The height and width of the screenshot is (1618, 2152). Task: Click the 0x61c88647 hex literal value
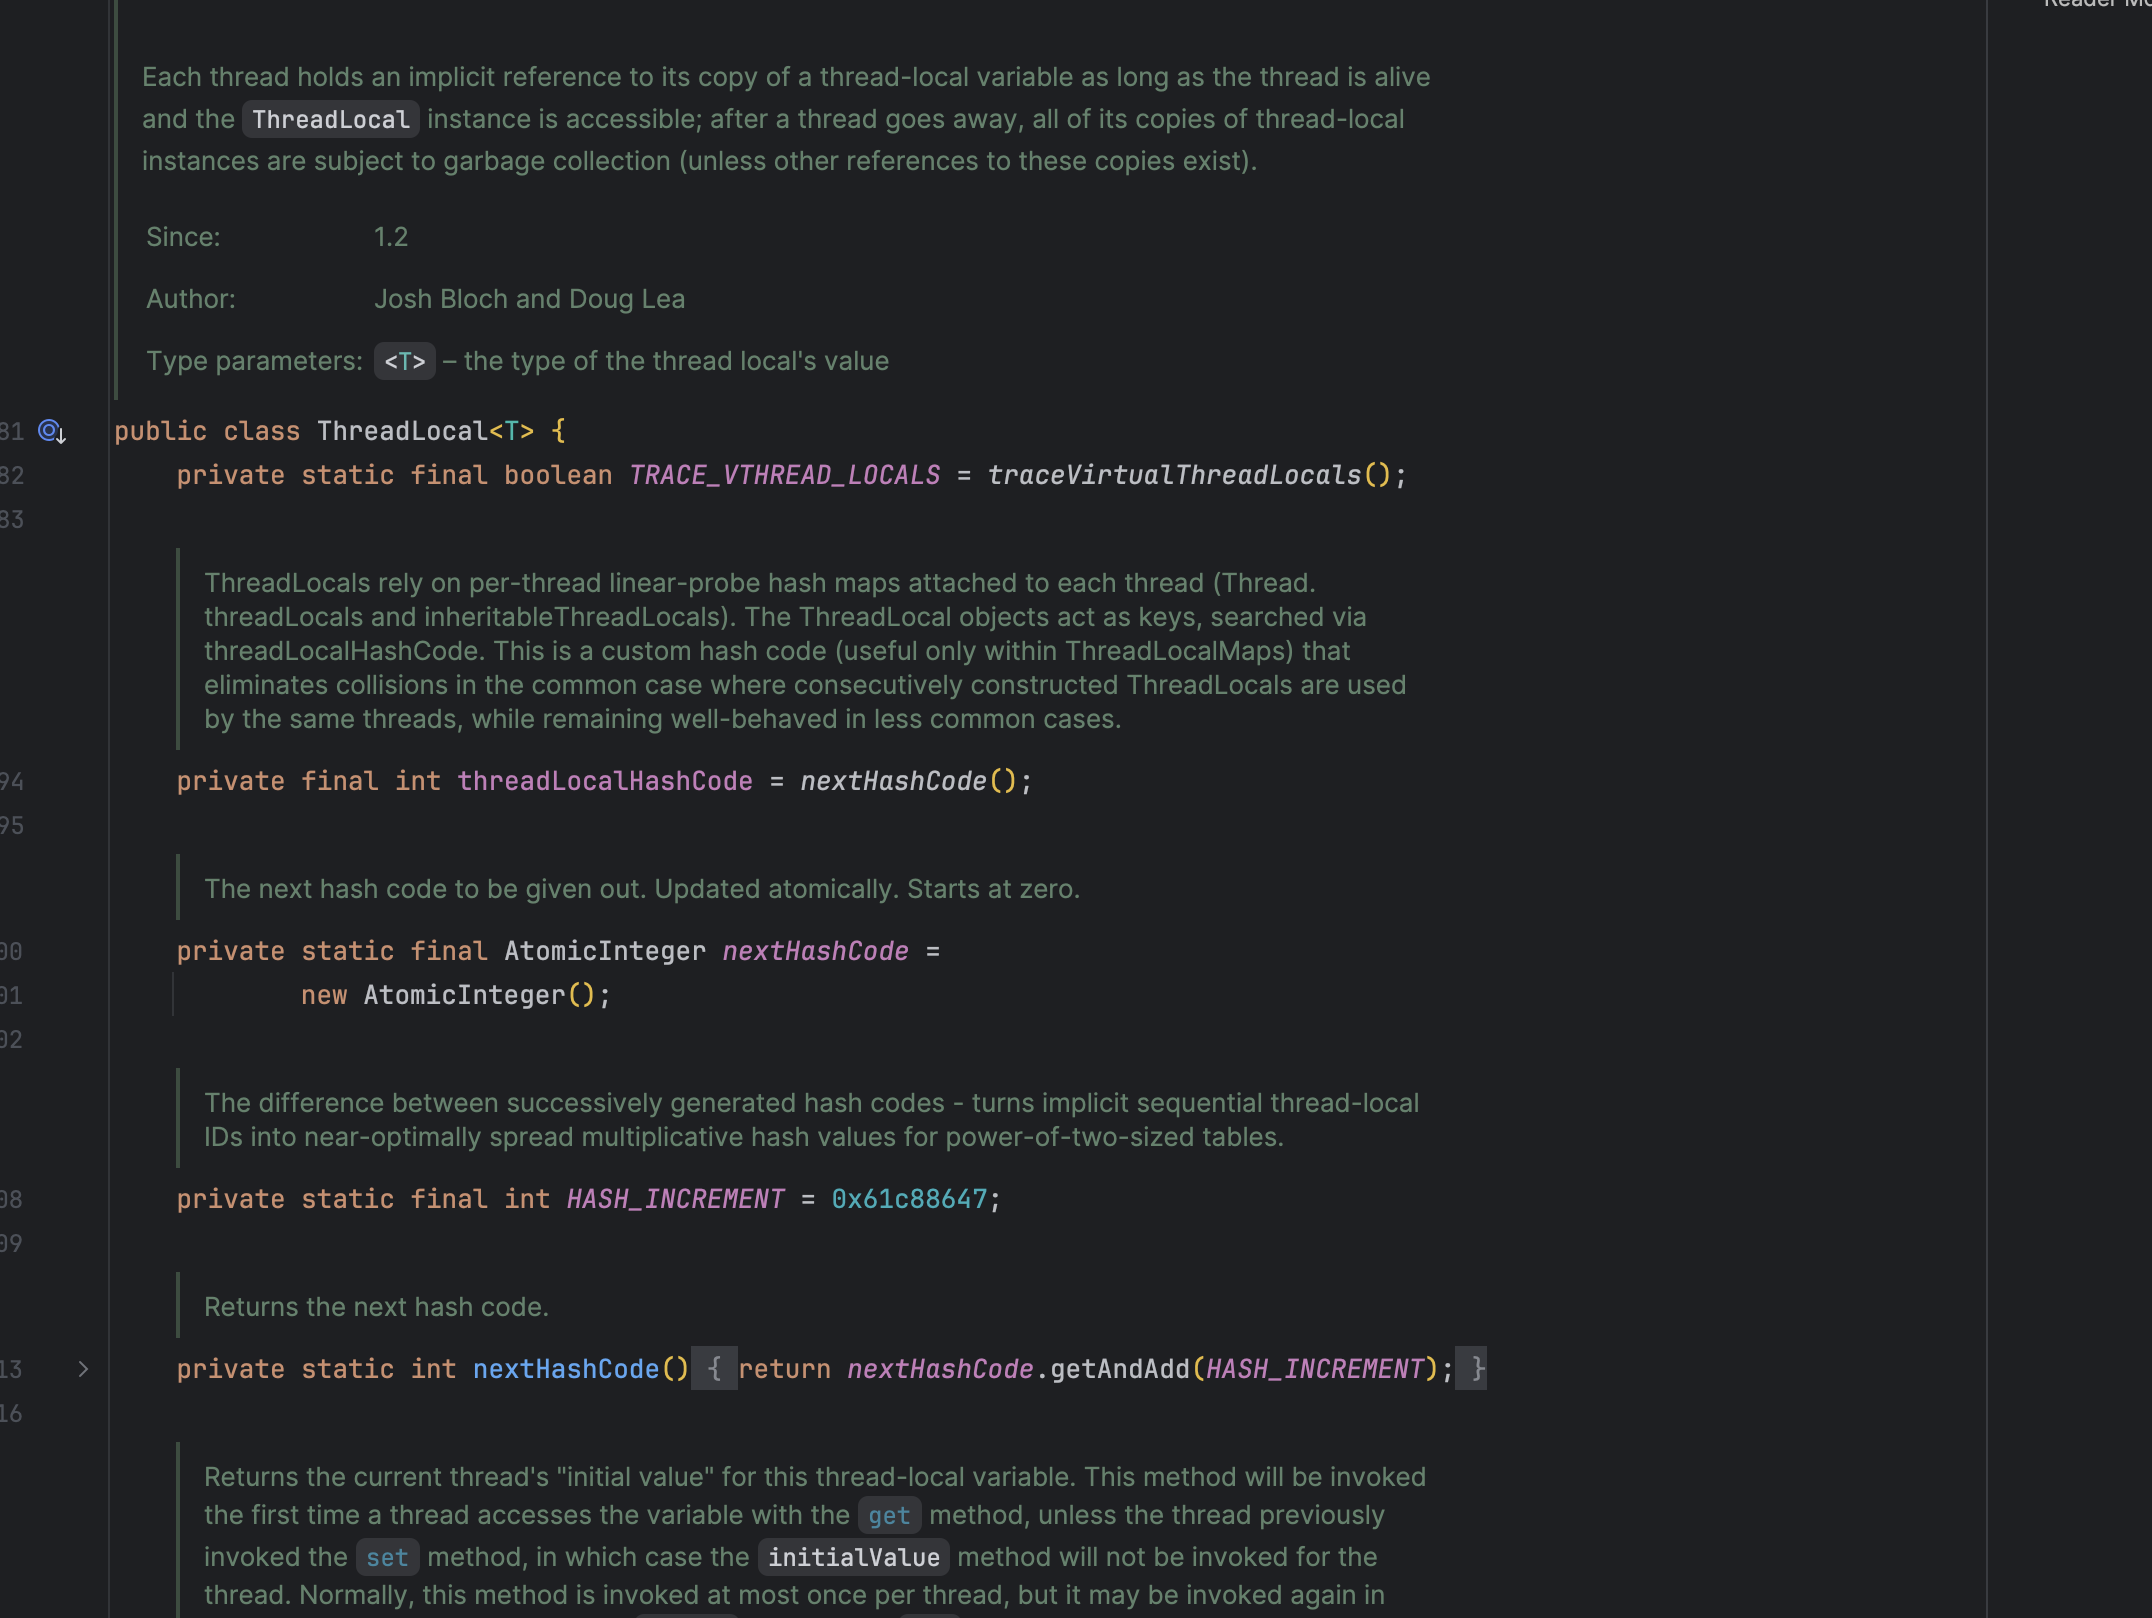coord(909,1200)
